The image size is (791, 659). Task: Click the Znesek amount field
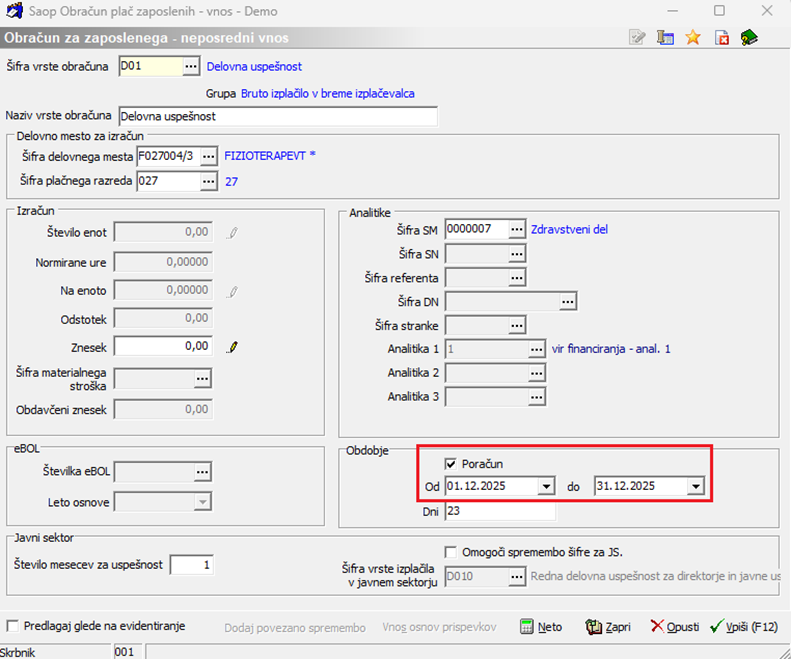(x=163, y=346)
